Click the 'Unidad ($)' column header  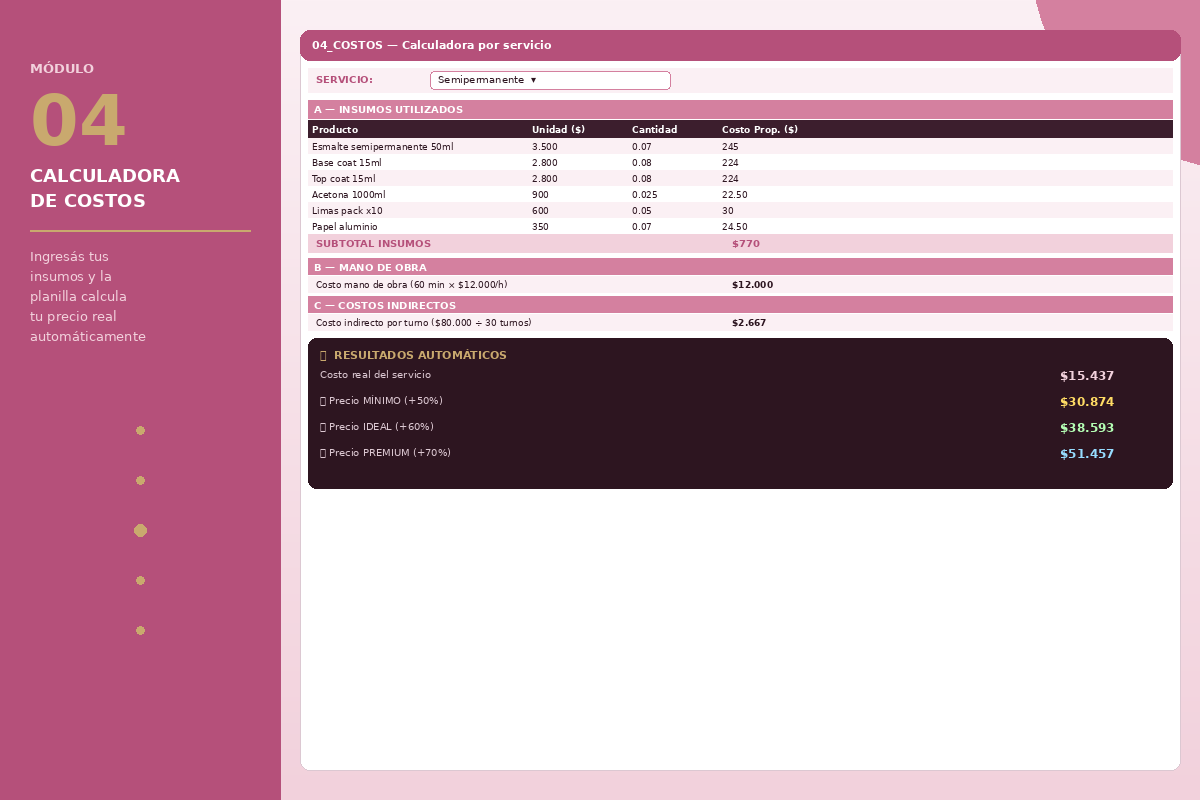pos(558,130)
